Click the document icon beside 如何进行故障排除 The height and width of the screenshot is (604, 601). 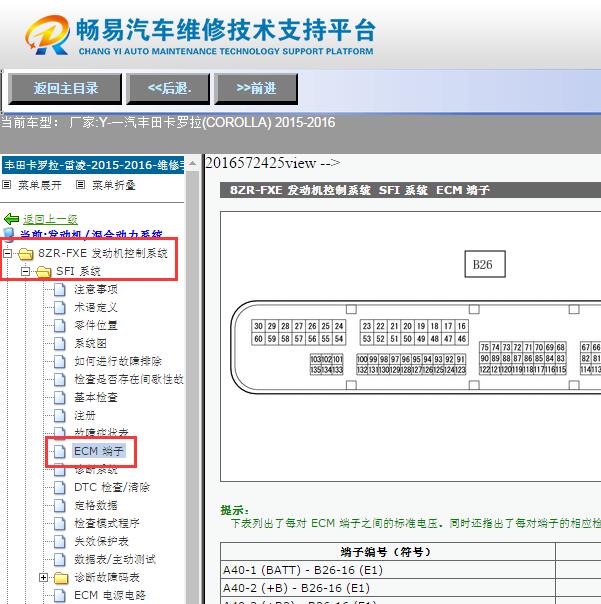[59, 361]
